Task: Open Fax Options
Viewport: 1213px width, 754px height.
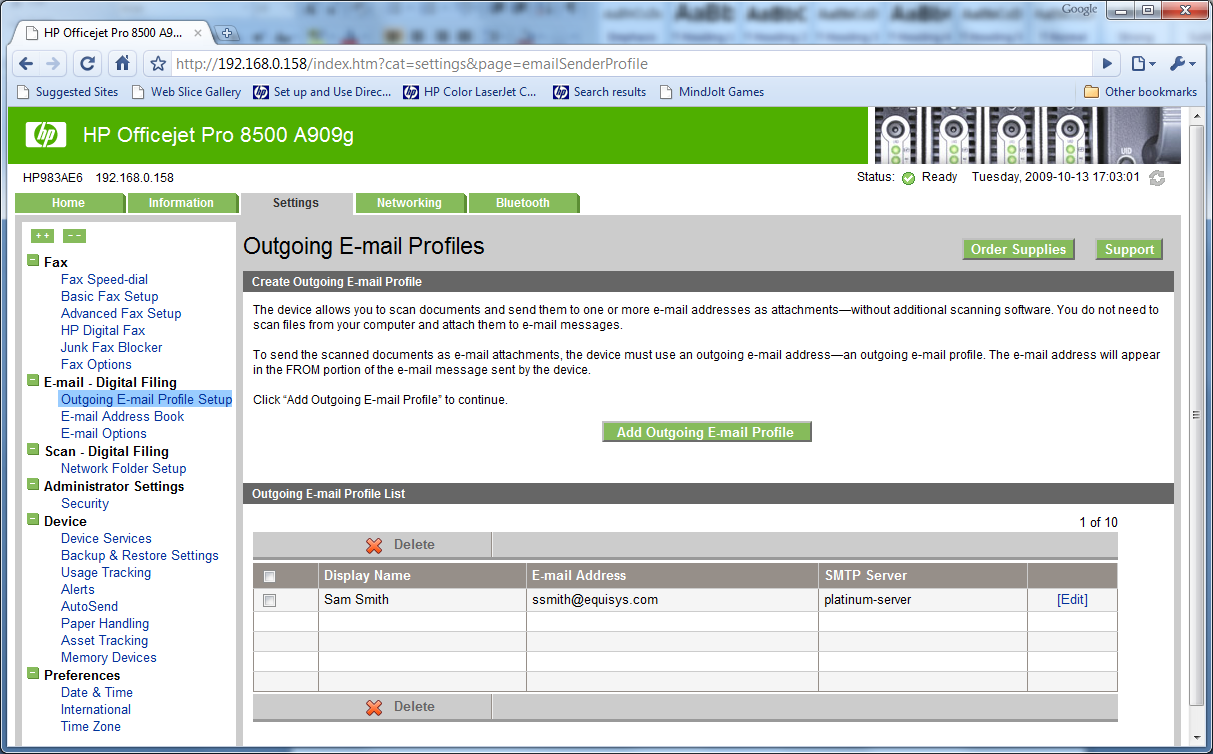Action: coord(96,364)
